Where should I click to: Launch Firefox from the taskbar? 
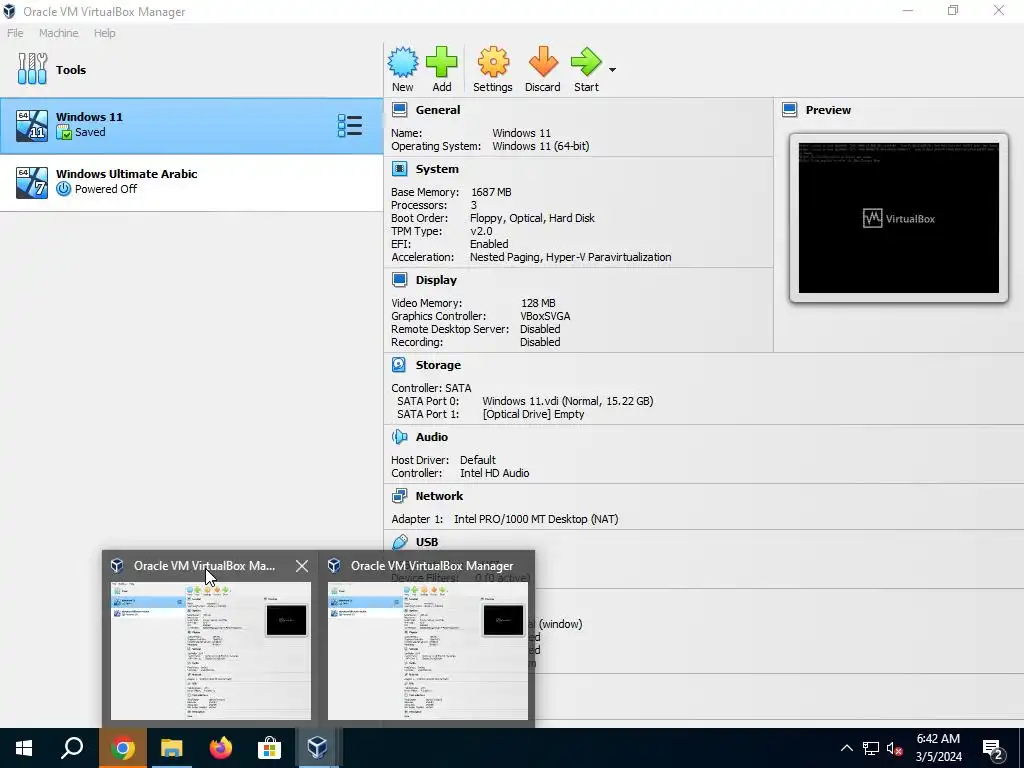coord(221,748)
